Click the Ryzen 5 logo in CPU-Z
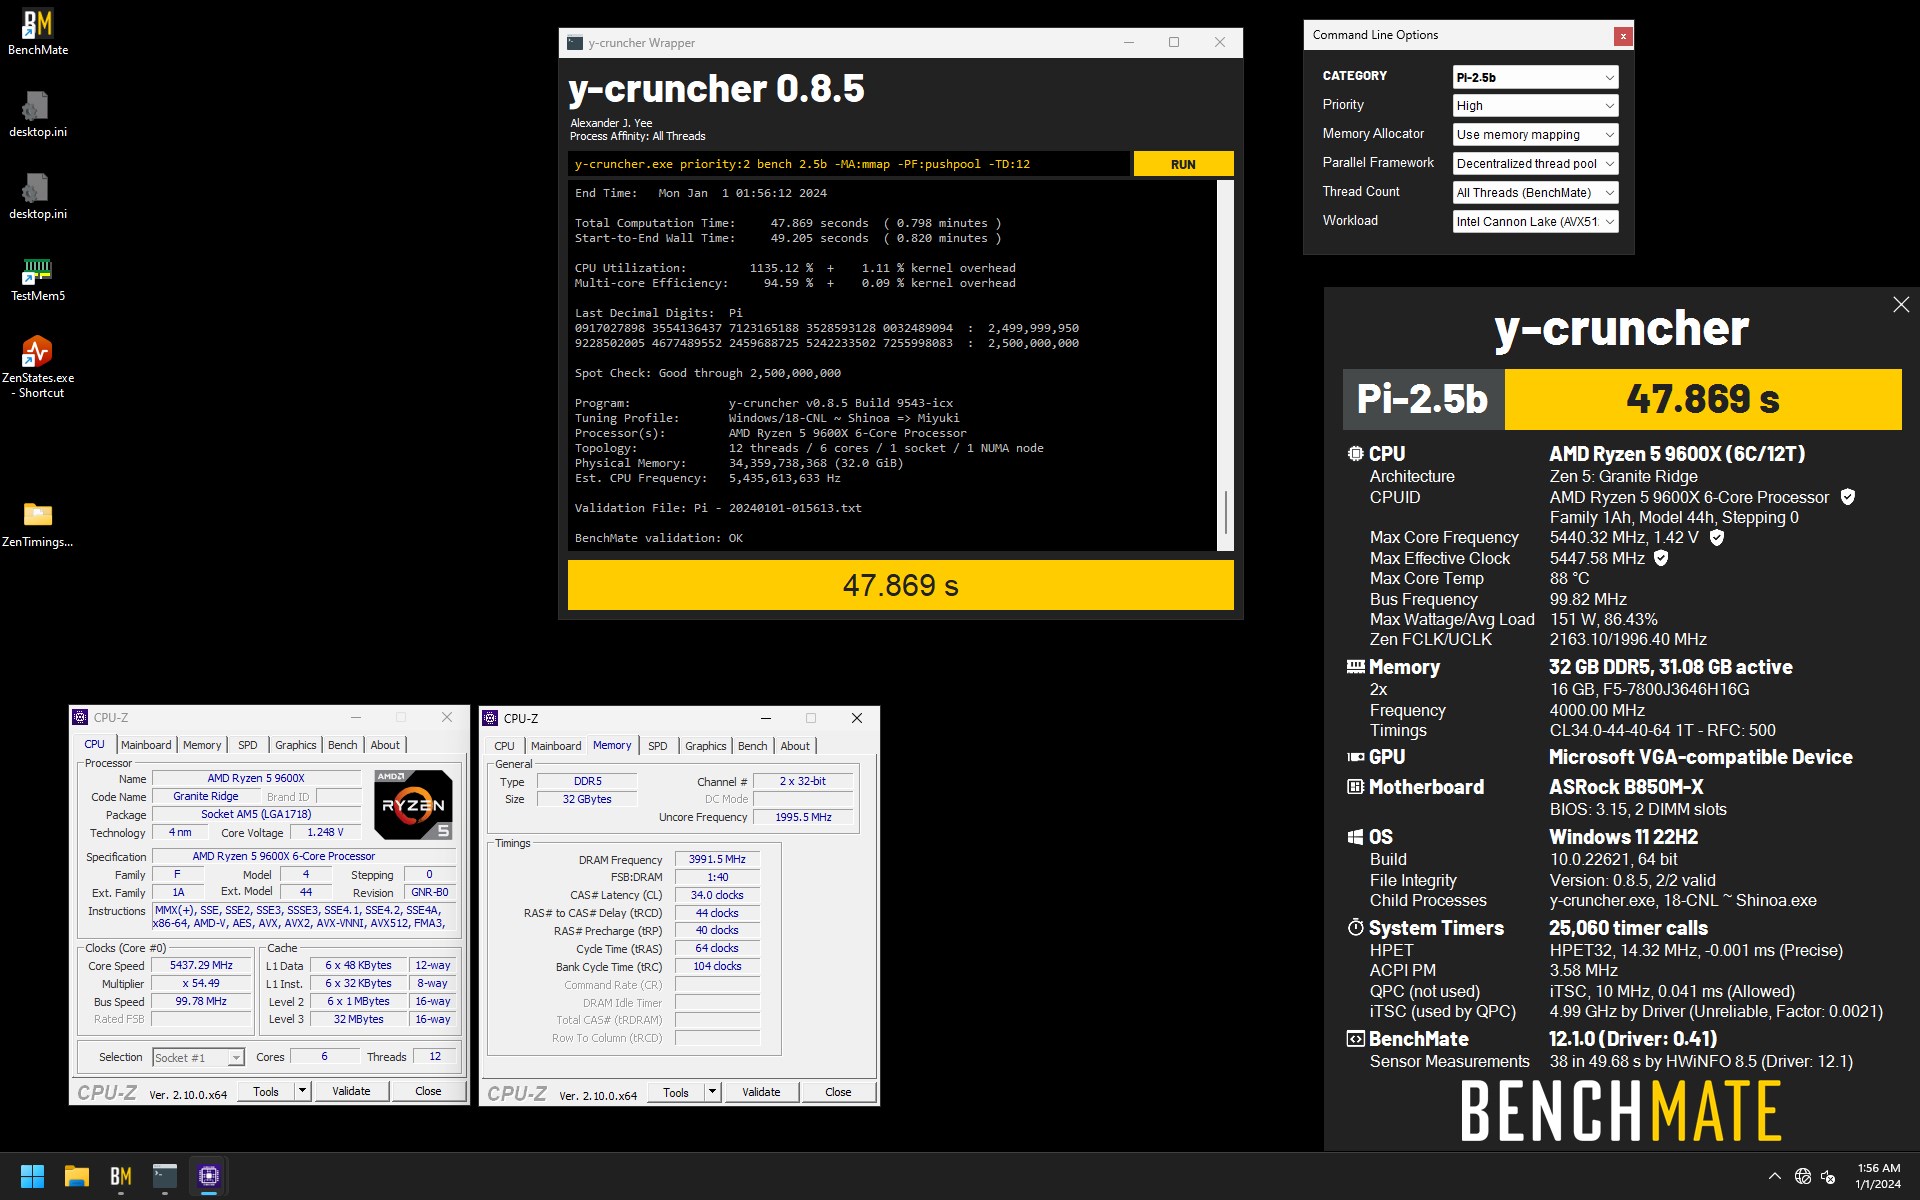The height and width of the screenshot is (1200, 1920). pos(413,804)
